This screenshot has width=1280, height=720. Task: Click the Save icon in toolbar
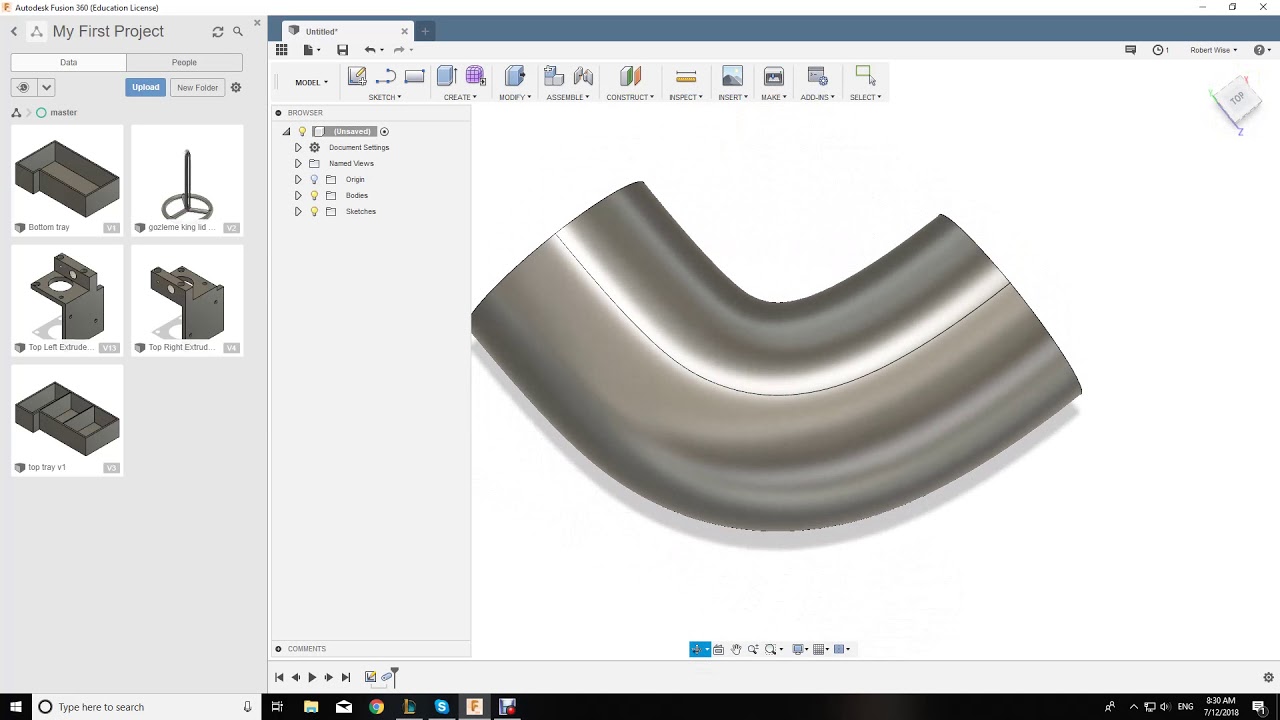[x=342, y=50]
